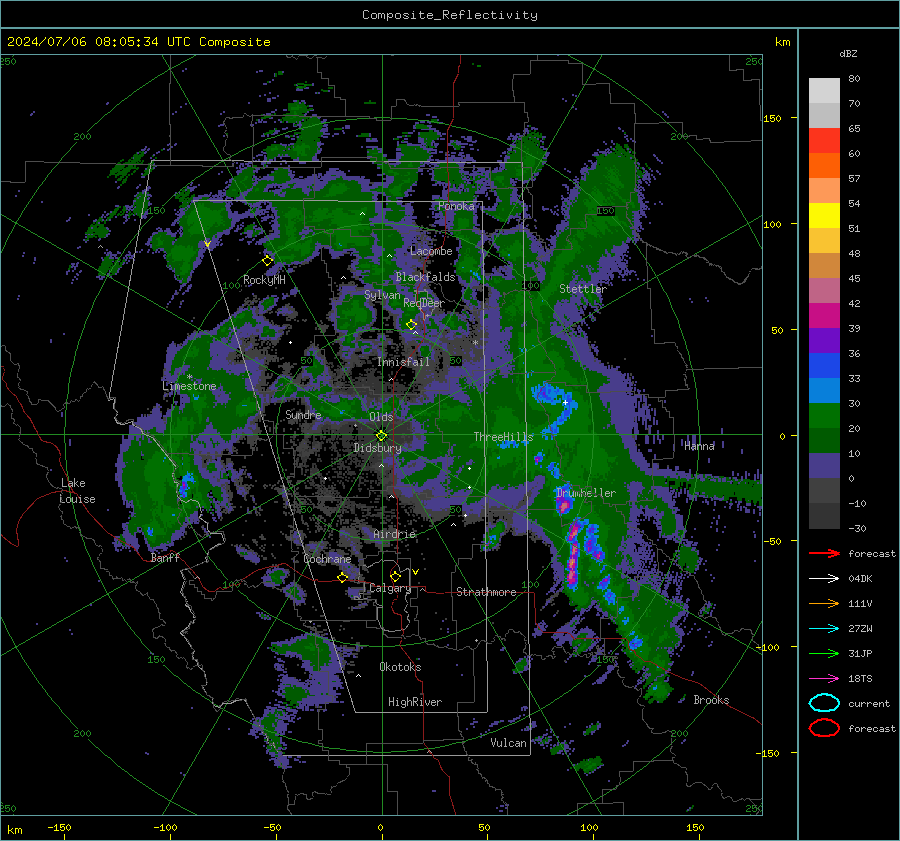Select the slate 10-0 dBZ color swatch
The width and height of the screenshot is (900, 841).
(x=824, y=466)
